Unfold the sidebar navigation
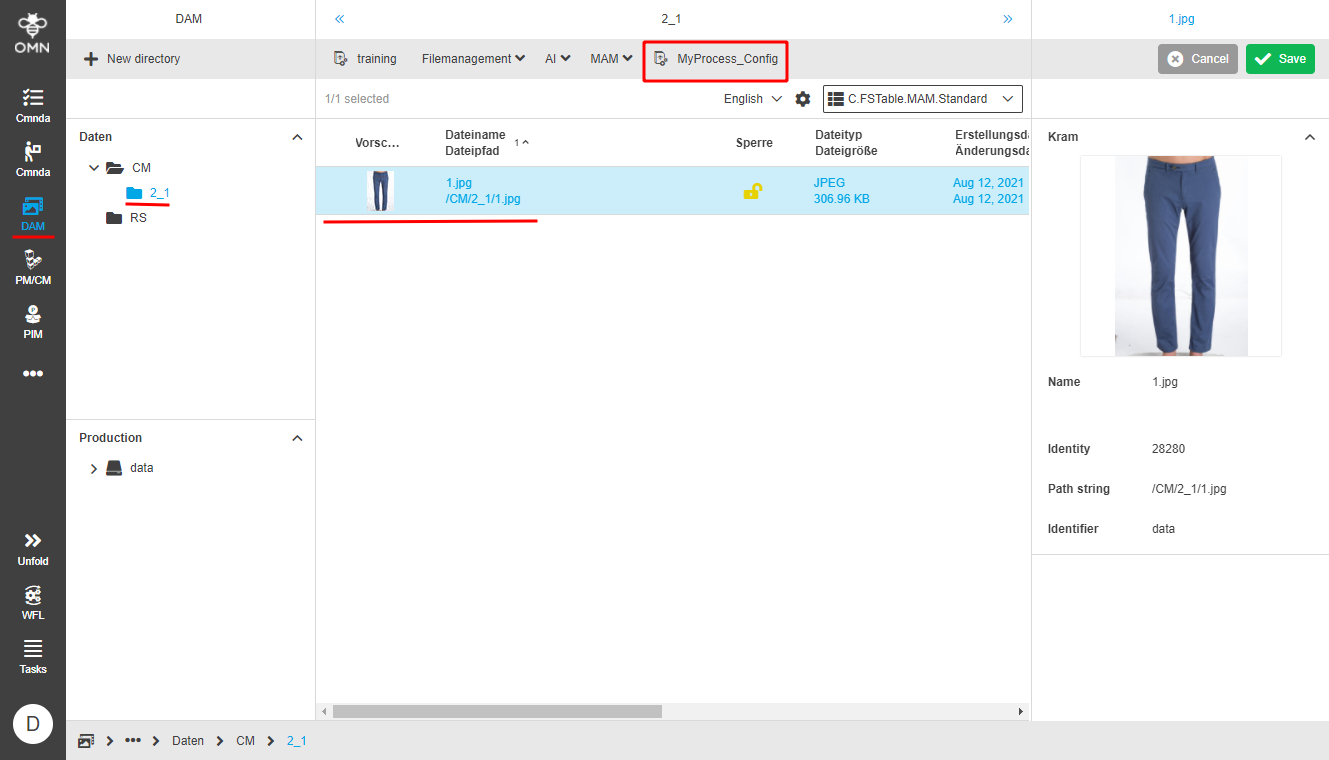Screen dimensions: 1329x760 [33, 548]
